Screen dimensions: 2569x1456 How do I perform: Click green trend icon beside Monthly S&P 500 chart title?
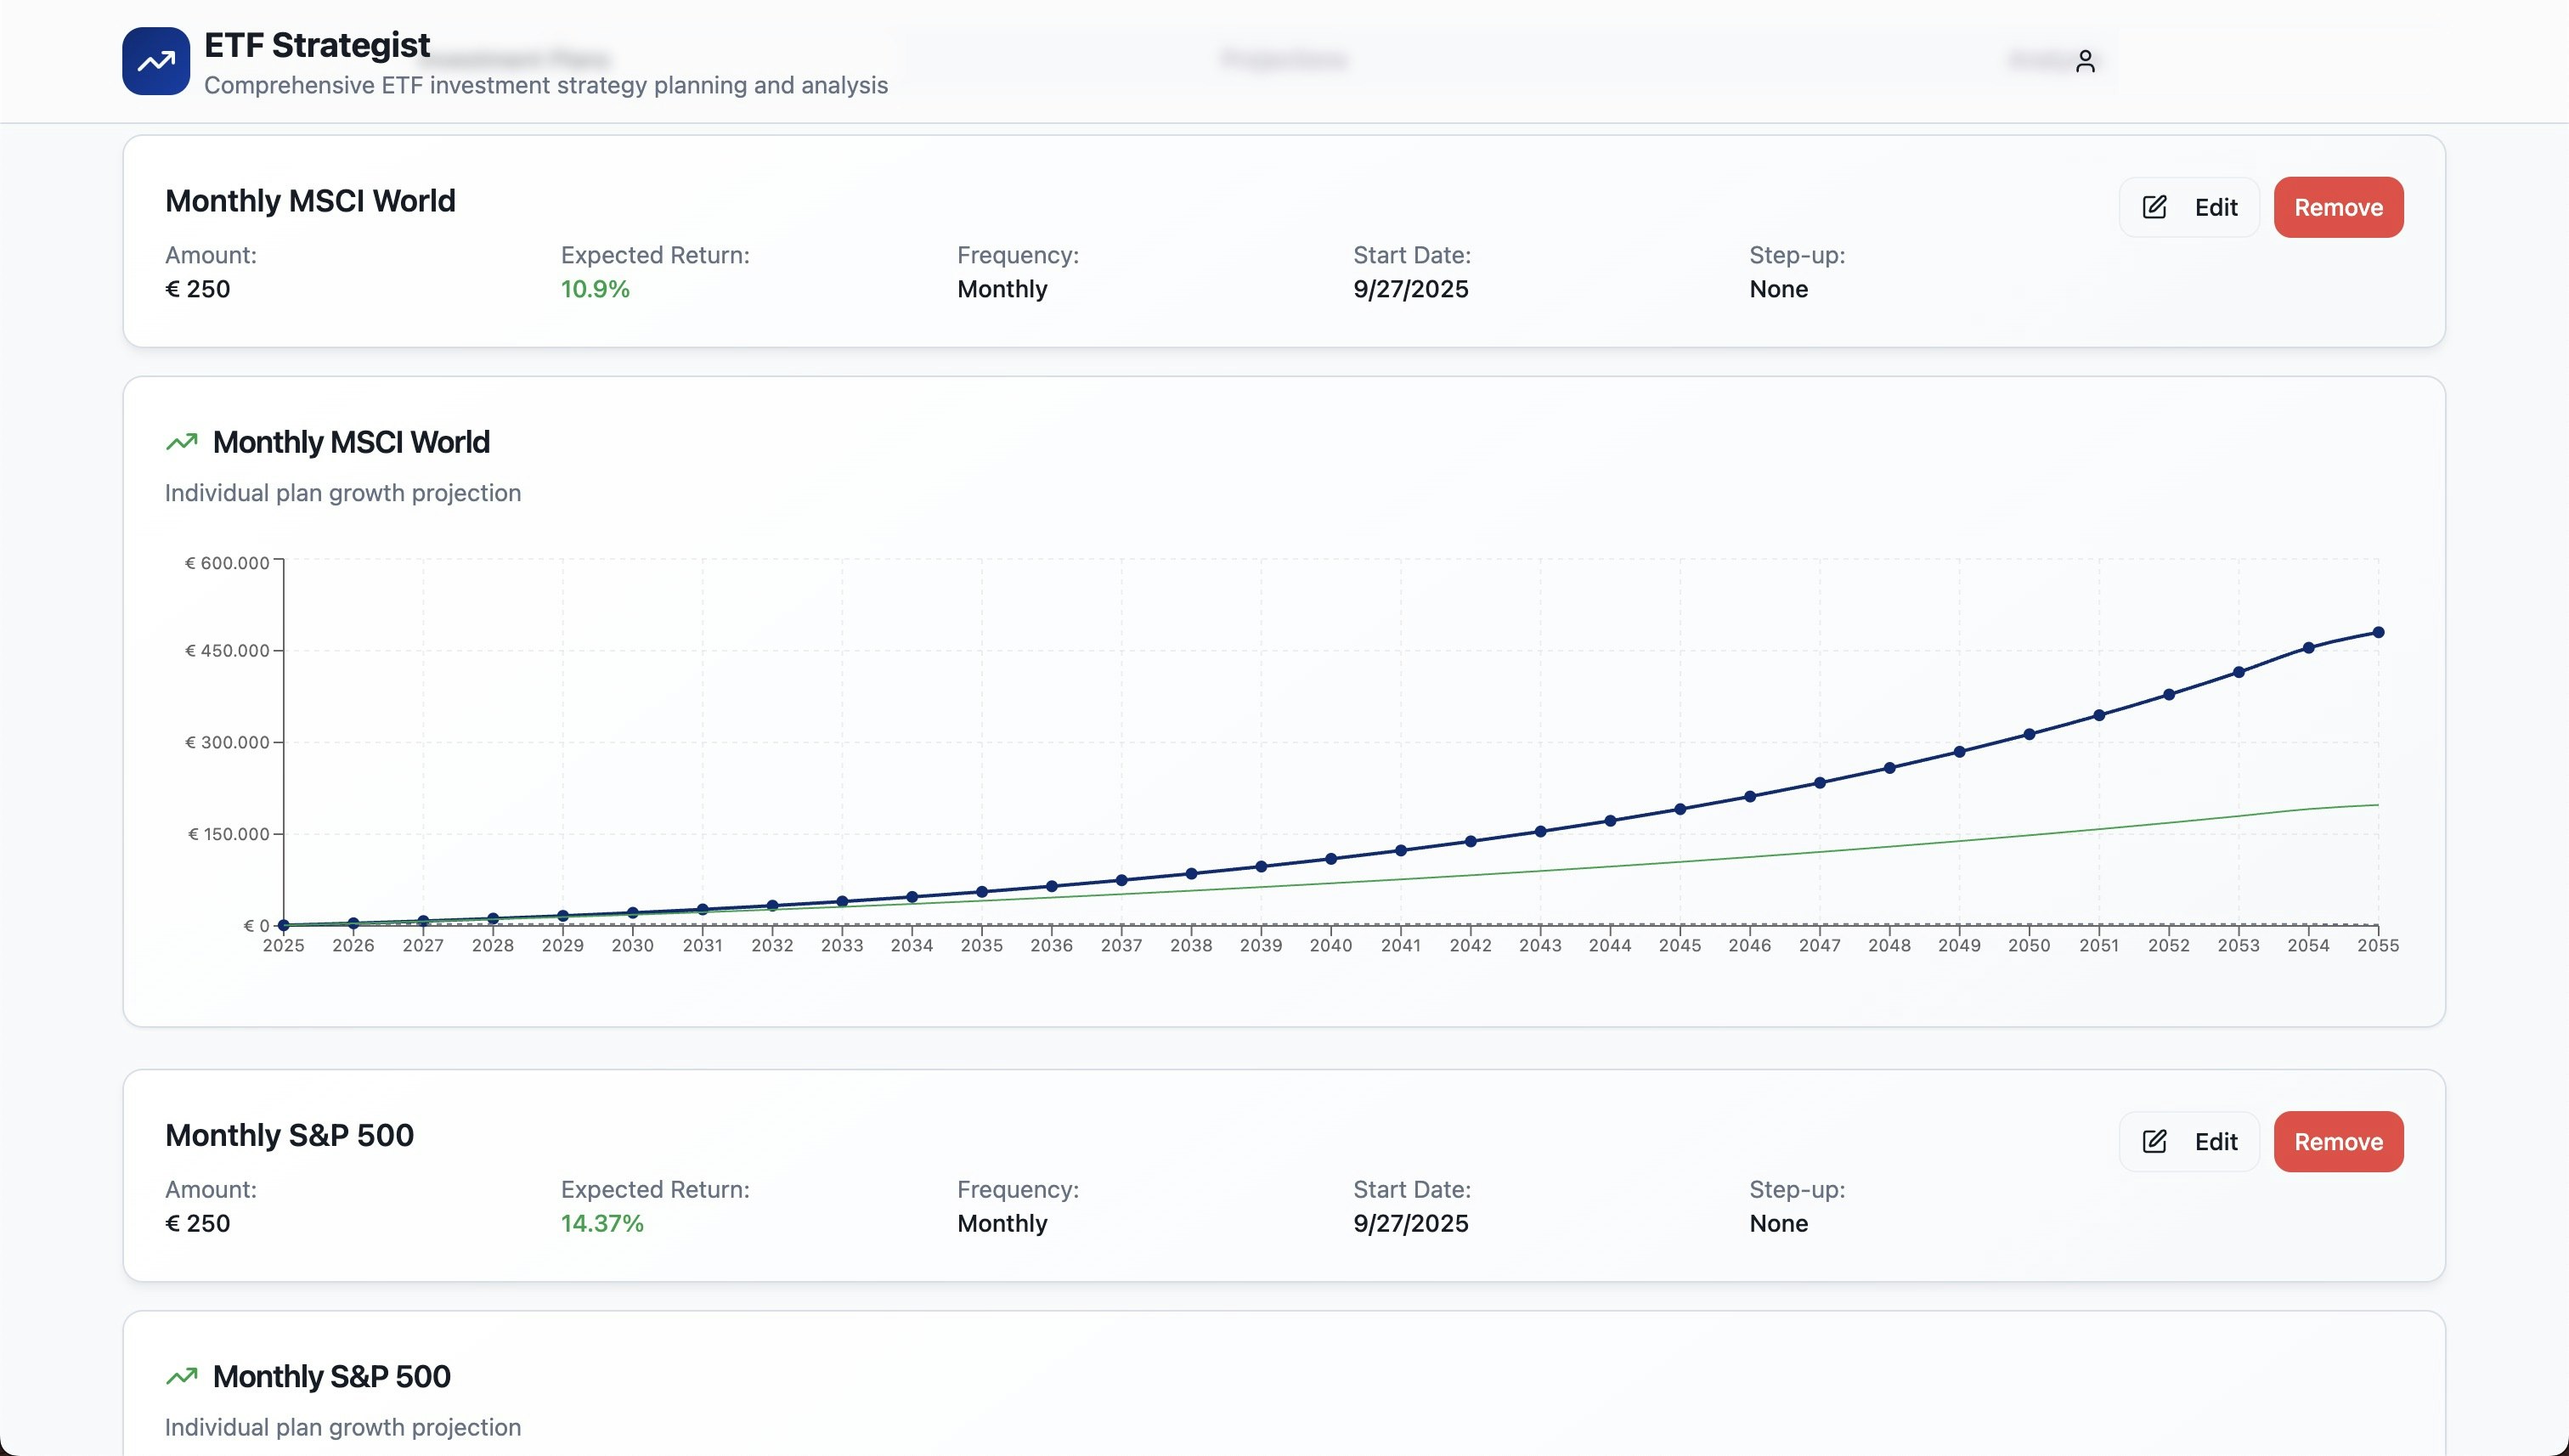point(182,1376)
